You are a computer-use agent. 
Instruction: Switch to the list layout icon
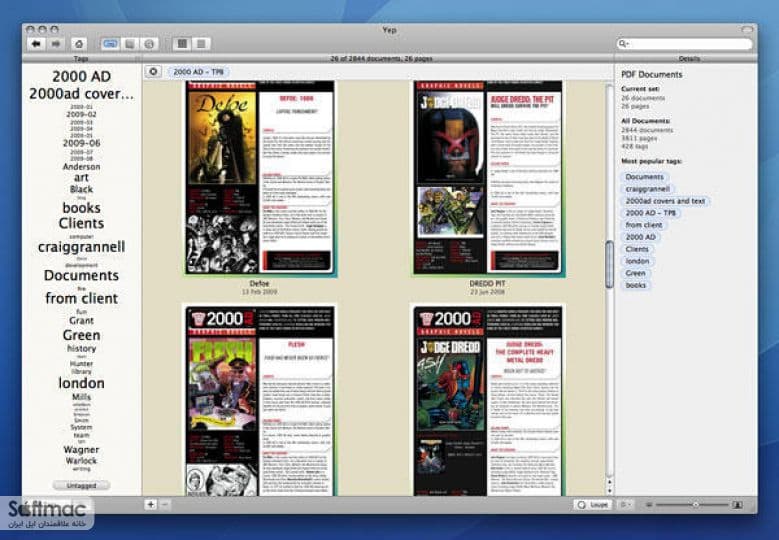201,44
